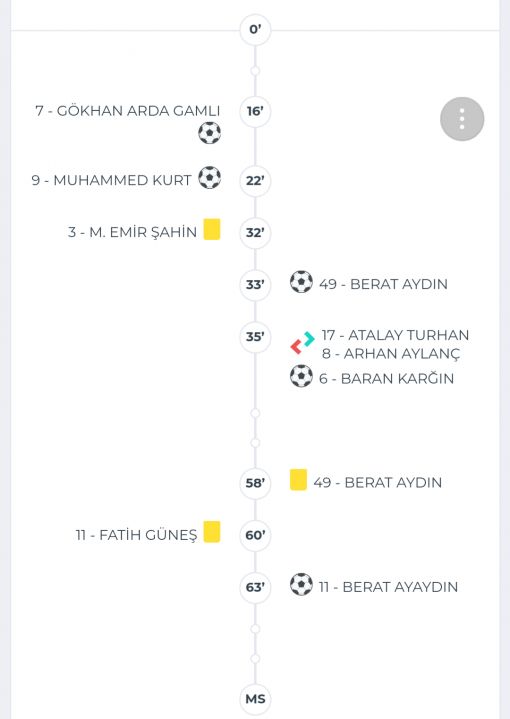510x719 pixels.
Task: Select the 16' timeline marker
Action: tap(255, 111)
